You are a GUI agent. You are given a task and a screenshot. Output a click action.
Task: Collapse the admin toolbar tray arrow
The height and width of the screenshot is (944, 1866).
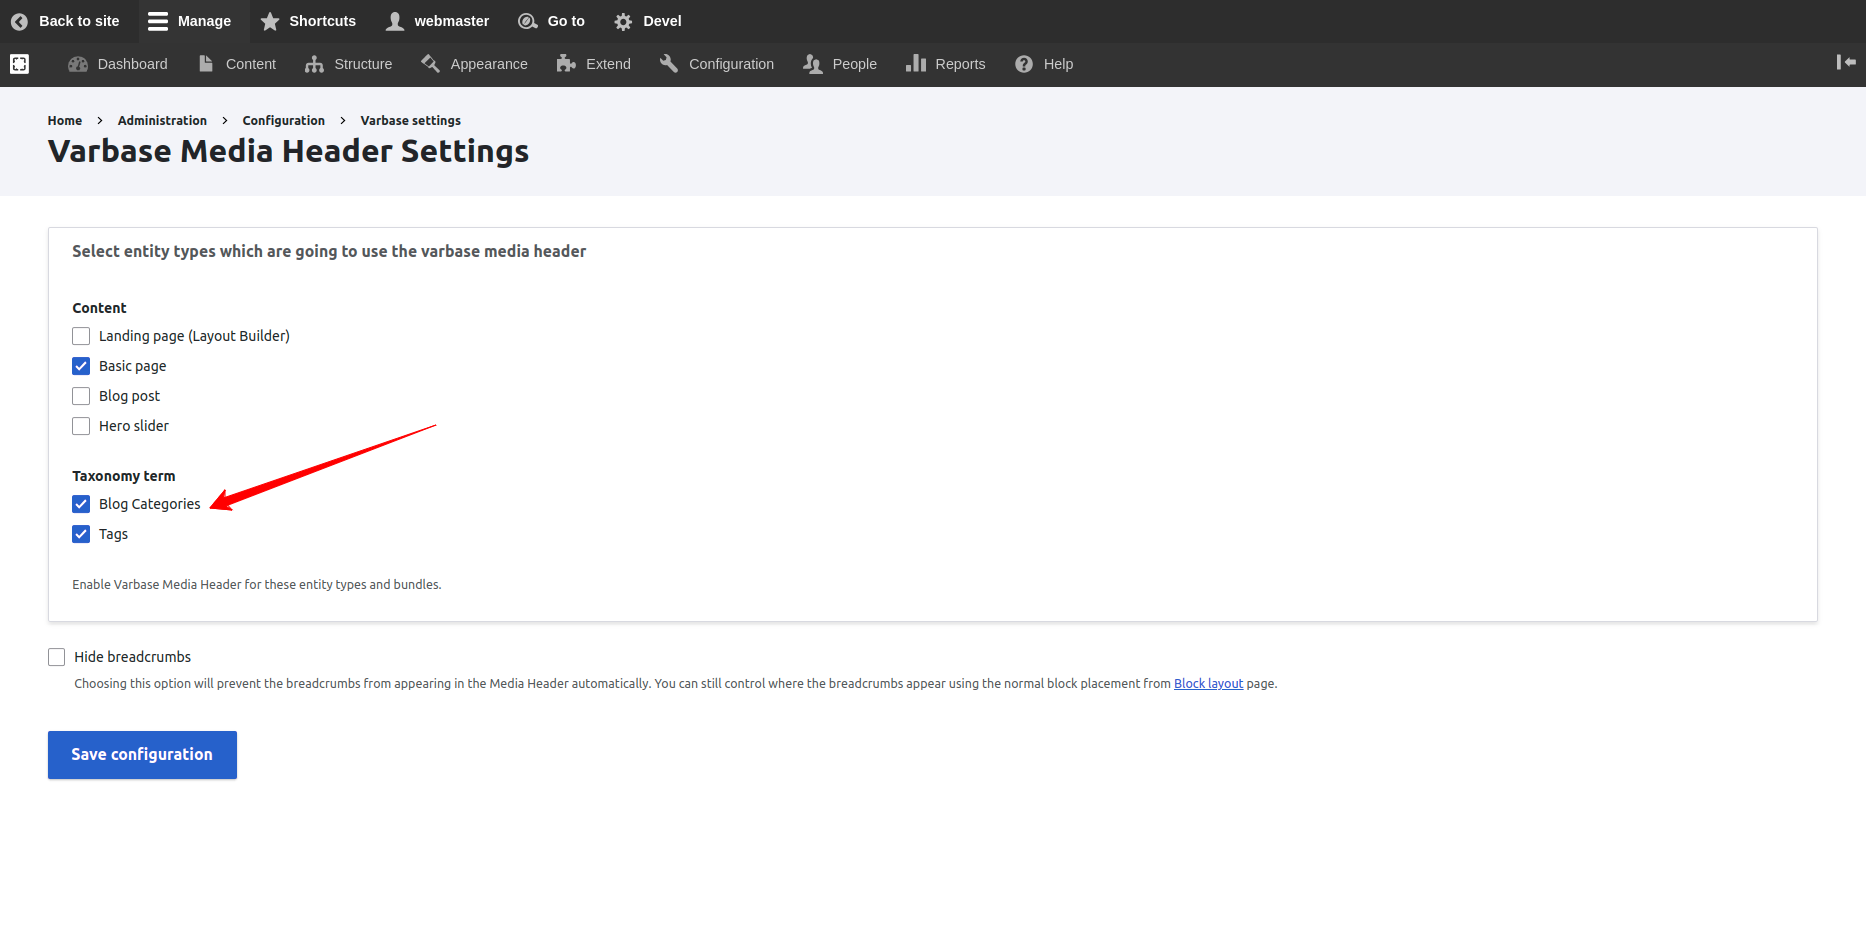1845,62
